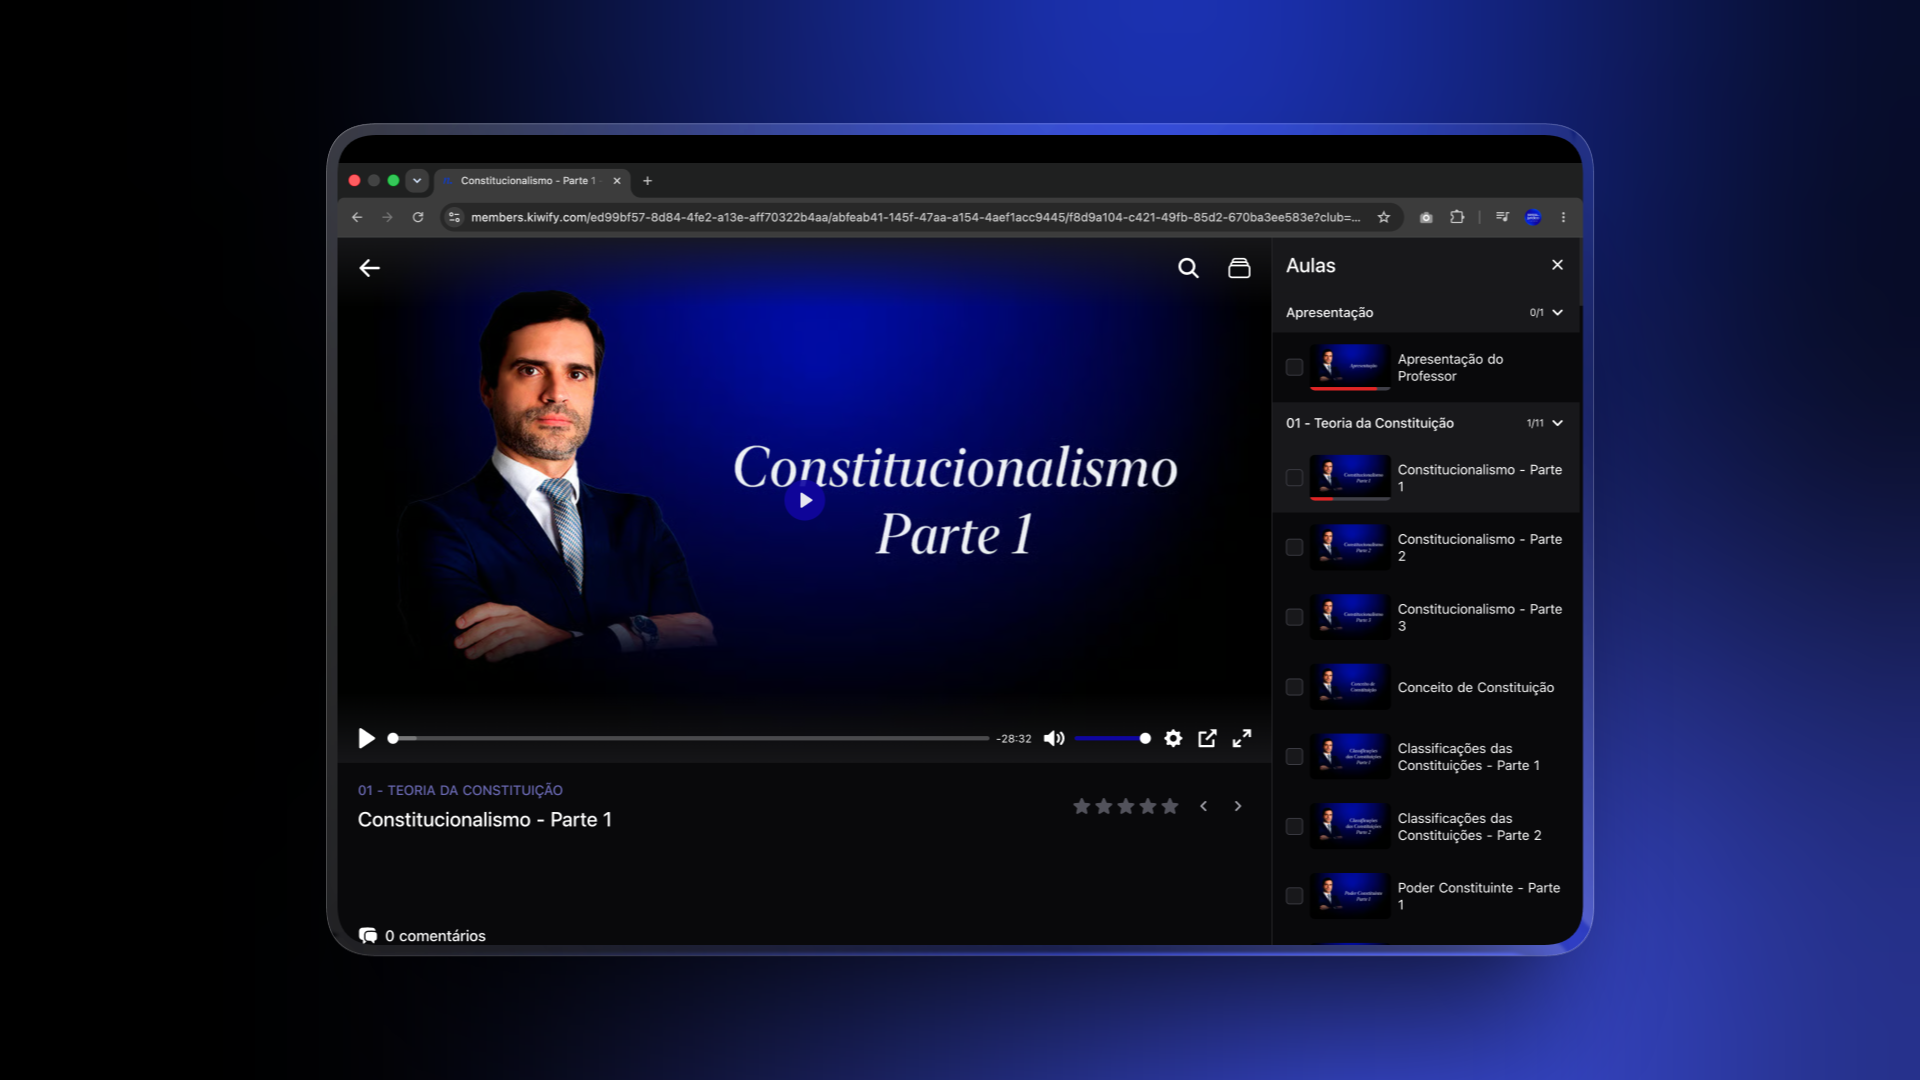Screen dimensions: 1920x1080
Task: Collapse the 01 - Teoria da Constituição module
Action: [1557, 423]
